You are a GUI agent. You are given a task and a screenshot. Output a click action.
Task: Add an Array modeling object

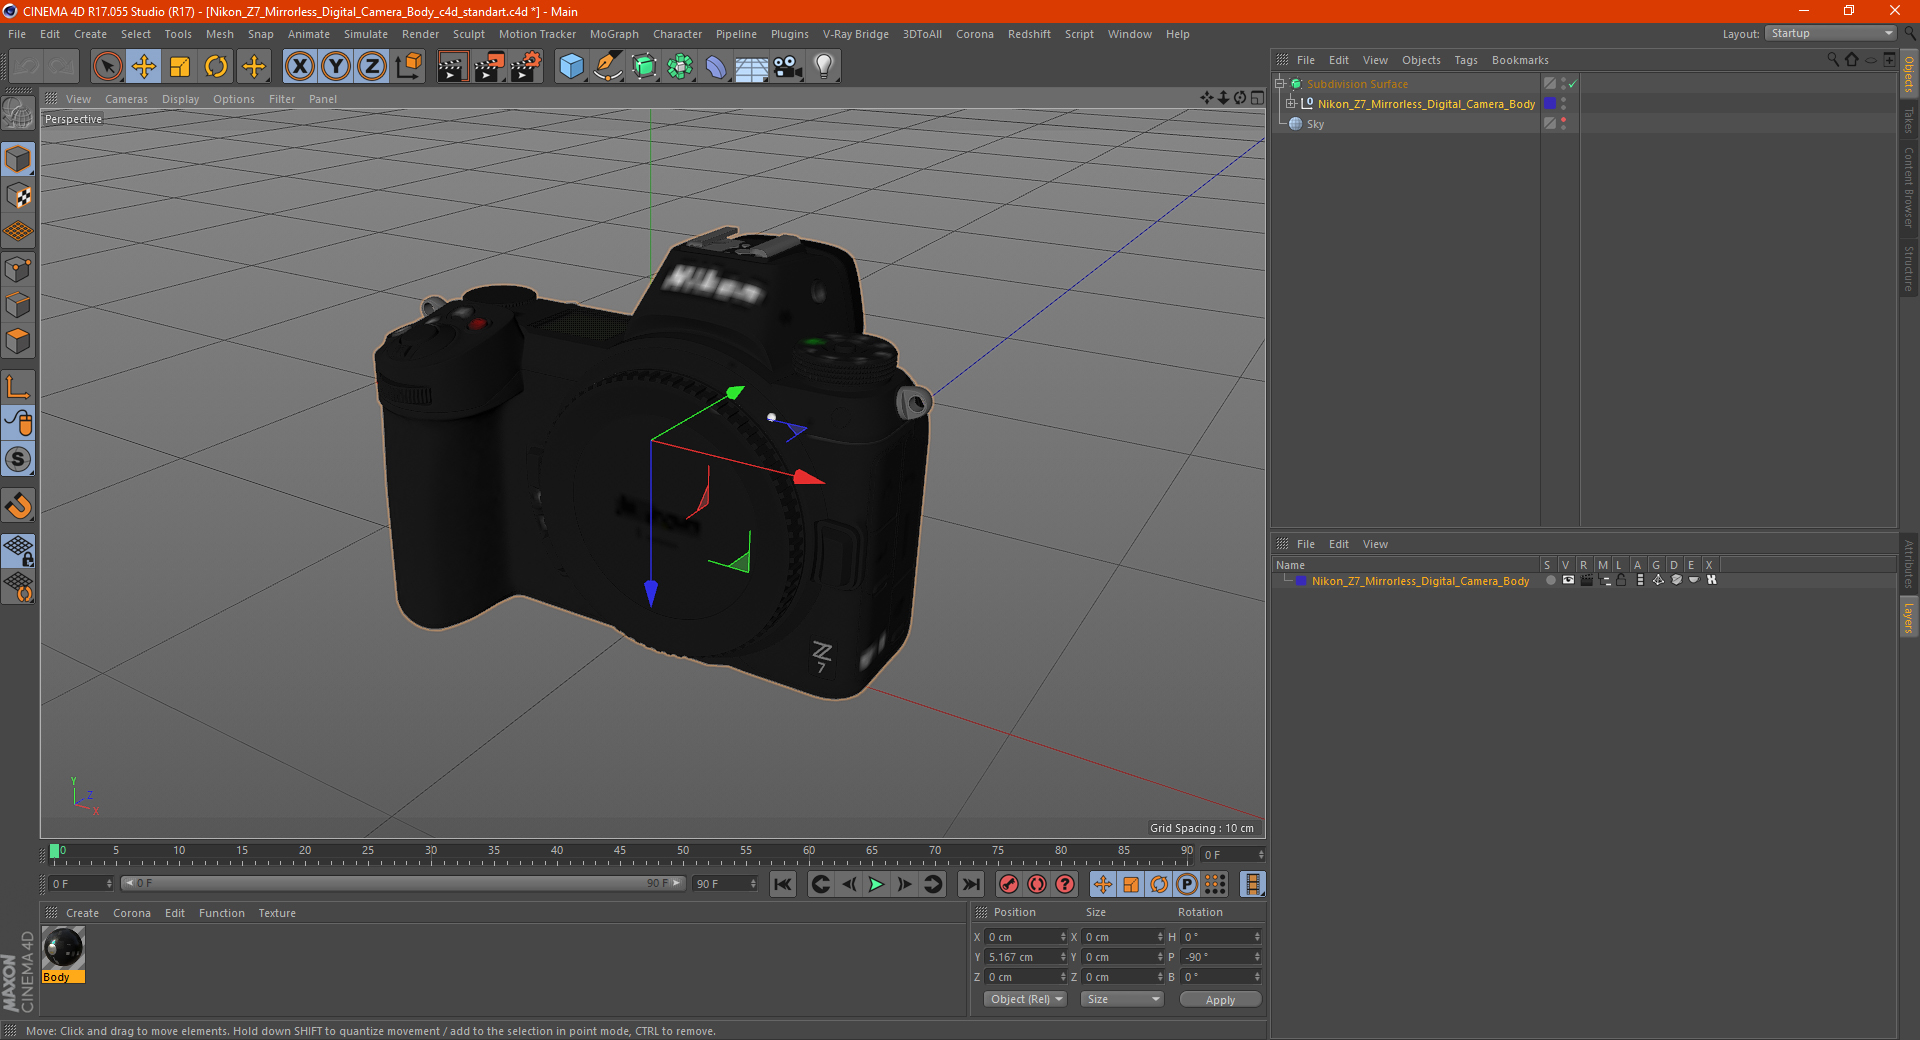(680, 67)
